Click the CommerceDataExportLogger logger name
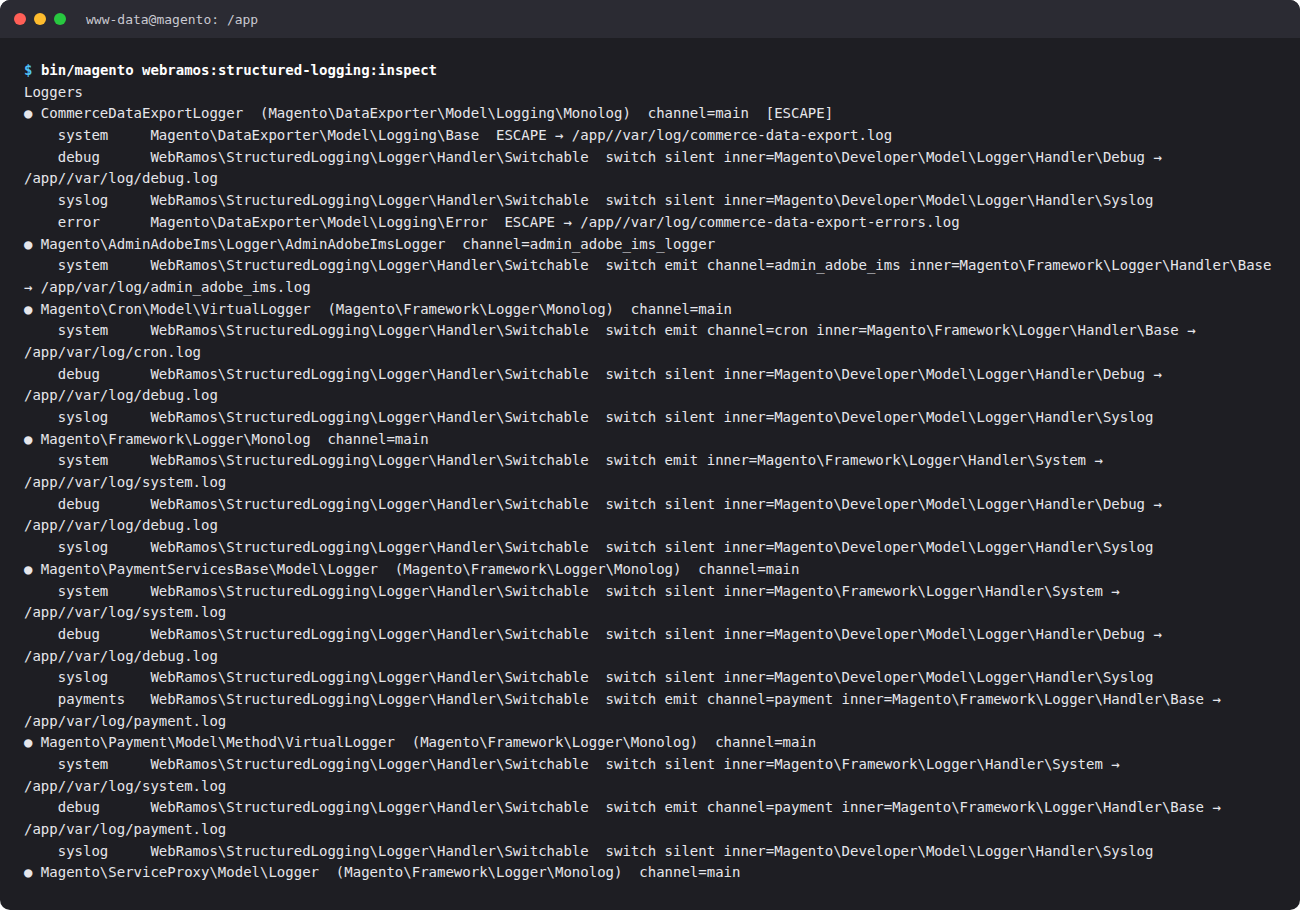 pos(142,113)
